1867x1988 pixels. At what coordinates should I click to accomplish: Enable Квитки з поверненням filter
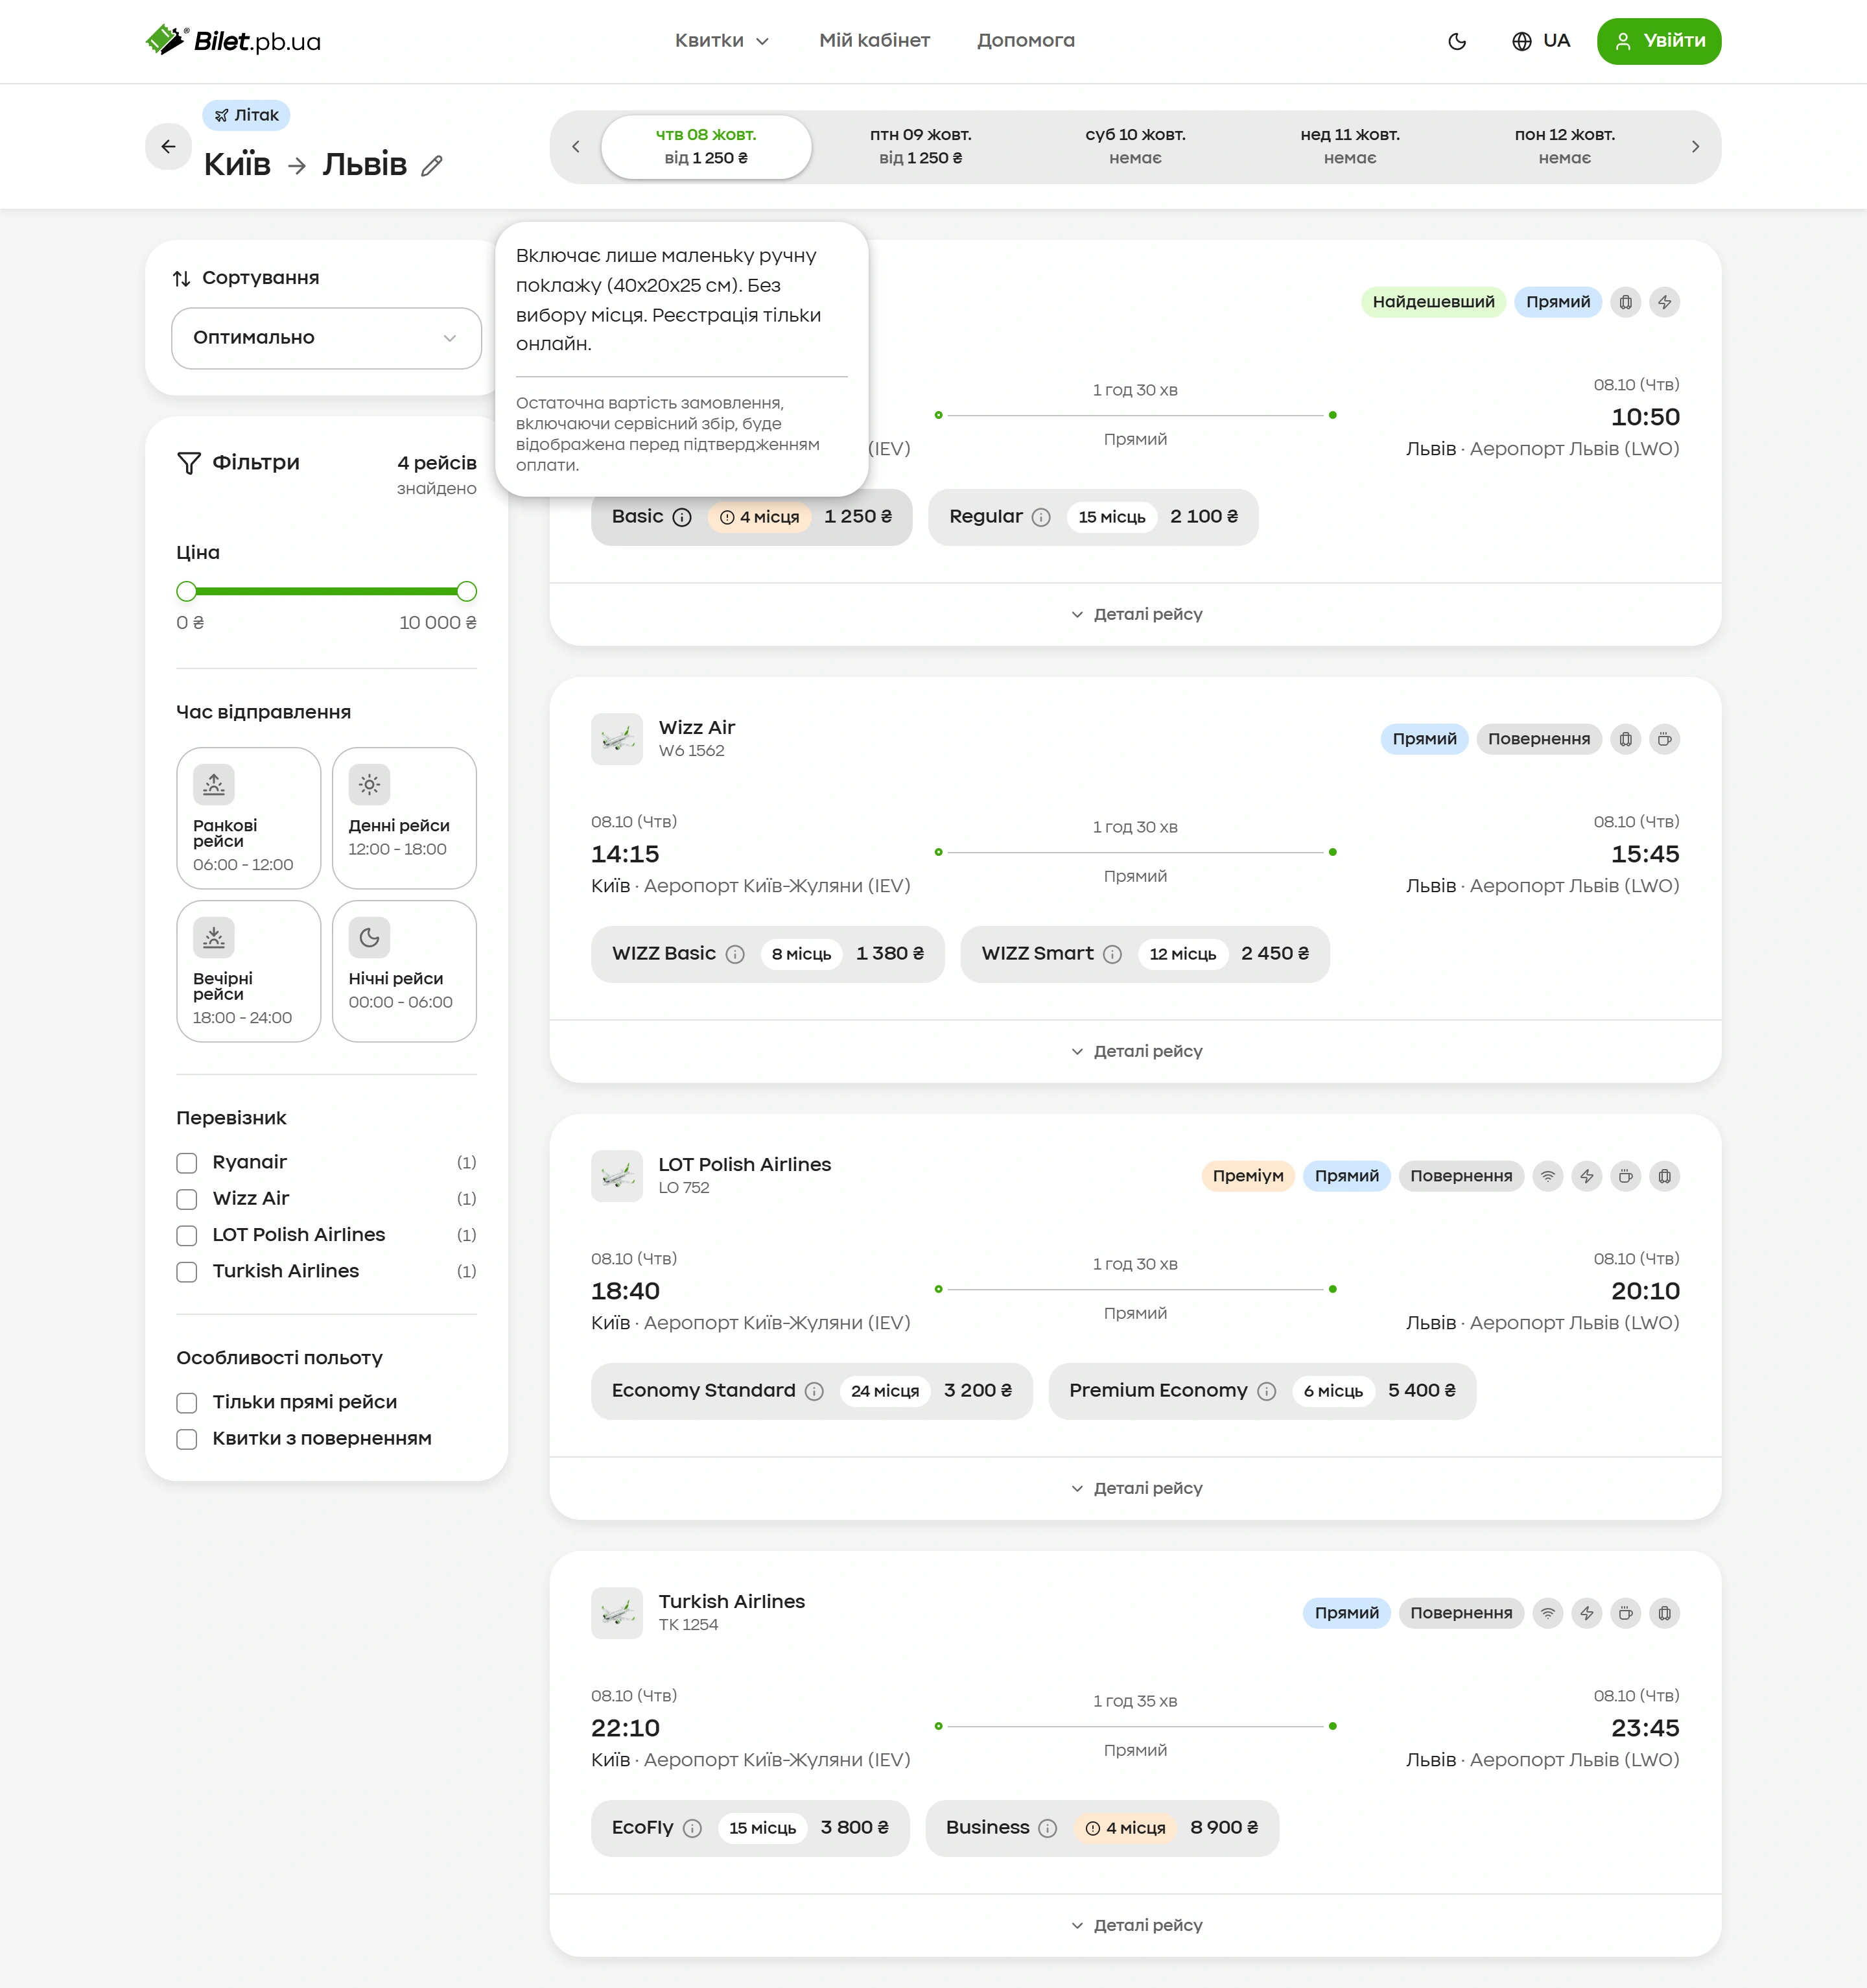click(187, 1439)
